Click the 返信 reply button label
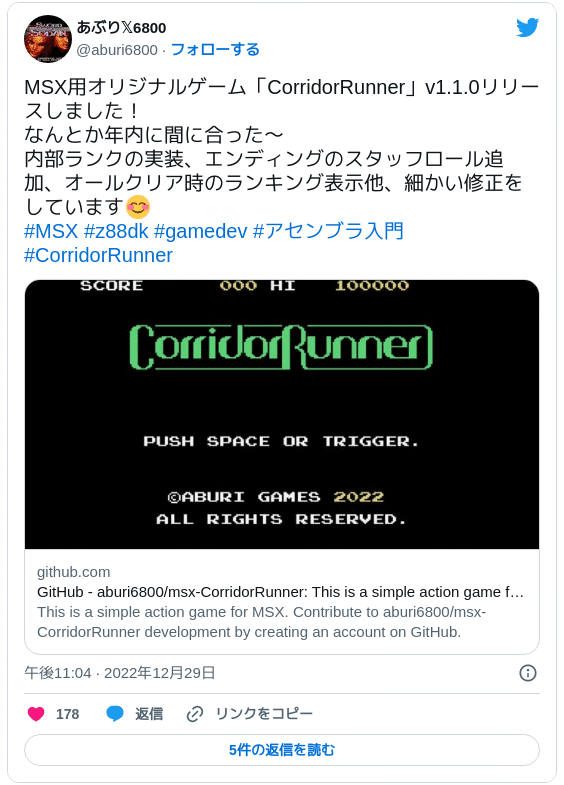 pos(149,714)
